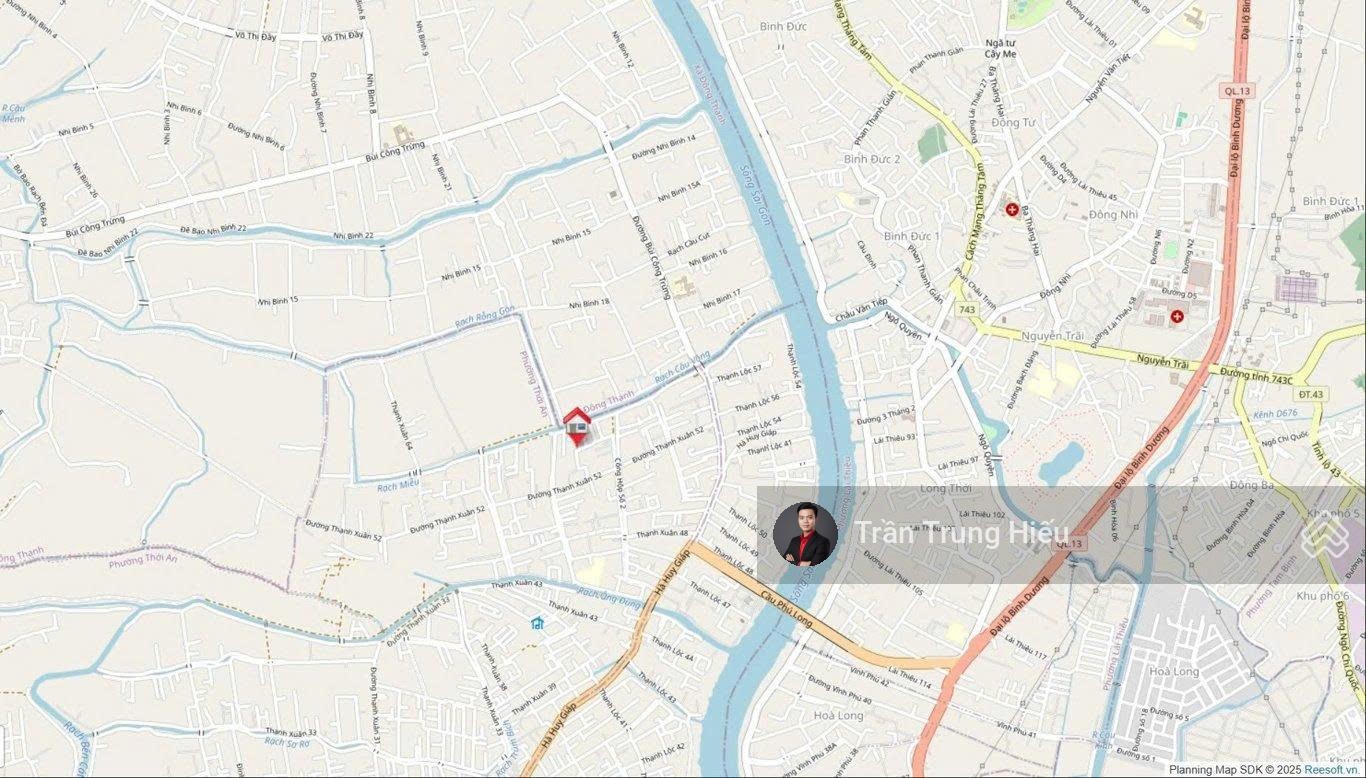Click the ĐT.43 route shield
Screen dimensions: 1366x778
1313,394
